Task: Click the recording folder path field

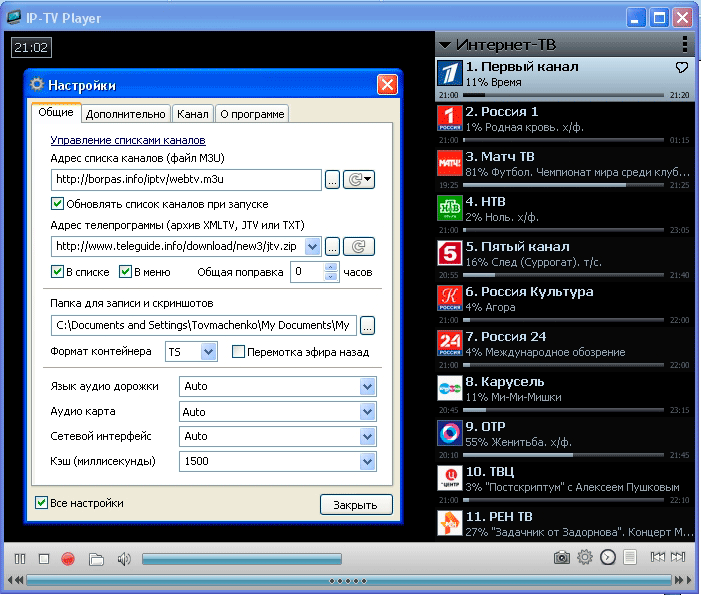Action: (204, 325)
